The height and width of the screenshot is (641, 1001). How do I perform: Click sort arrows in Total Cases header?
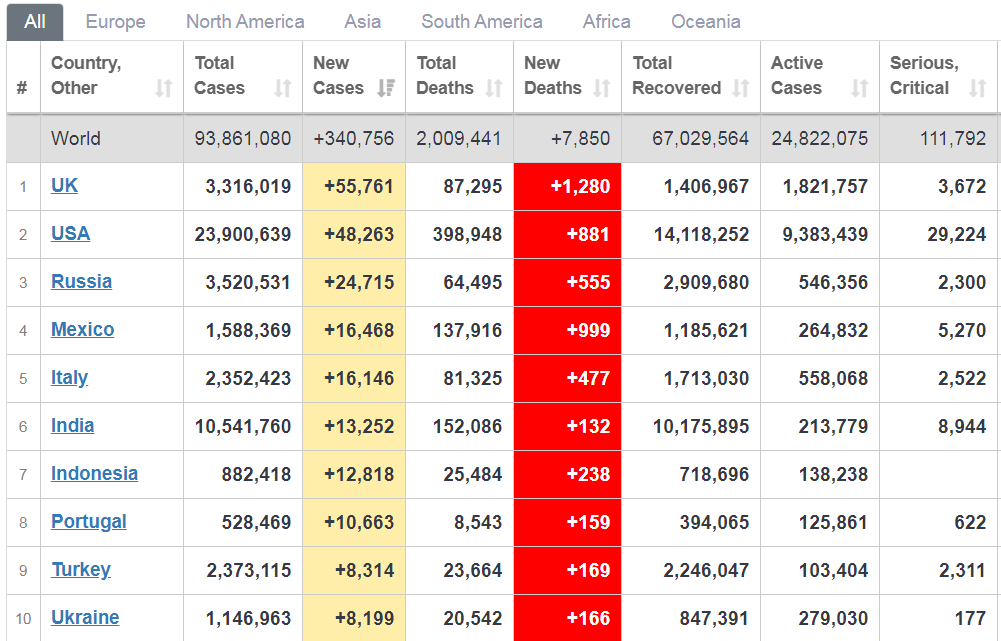pos(283,89)
